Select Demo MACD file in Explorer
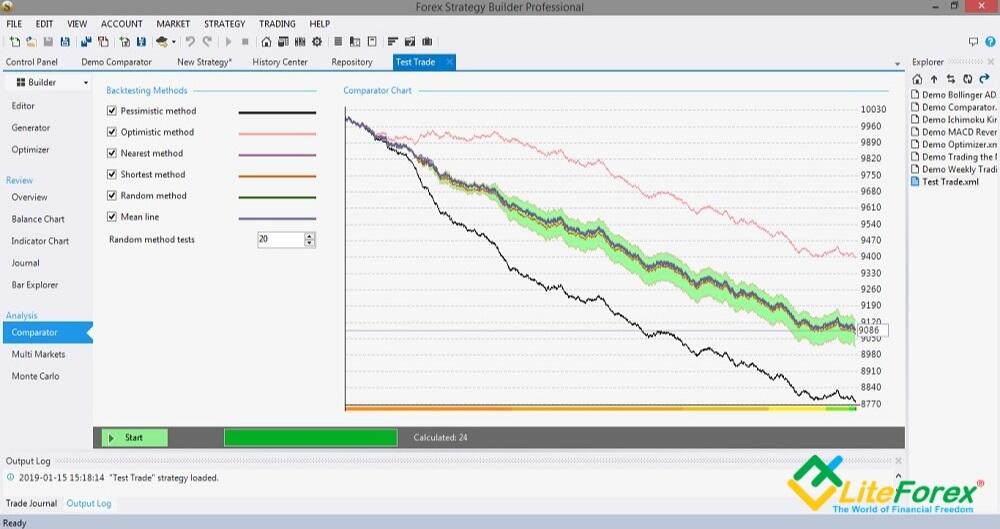This screenshot has height=529, width=1000. coord(954,132)
